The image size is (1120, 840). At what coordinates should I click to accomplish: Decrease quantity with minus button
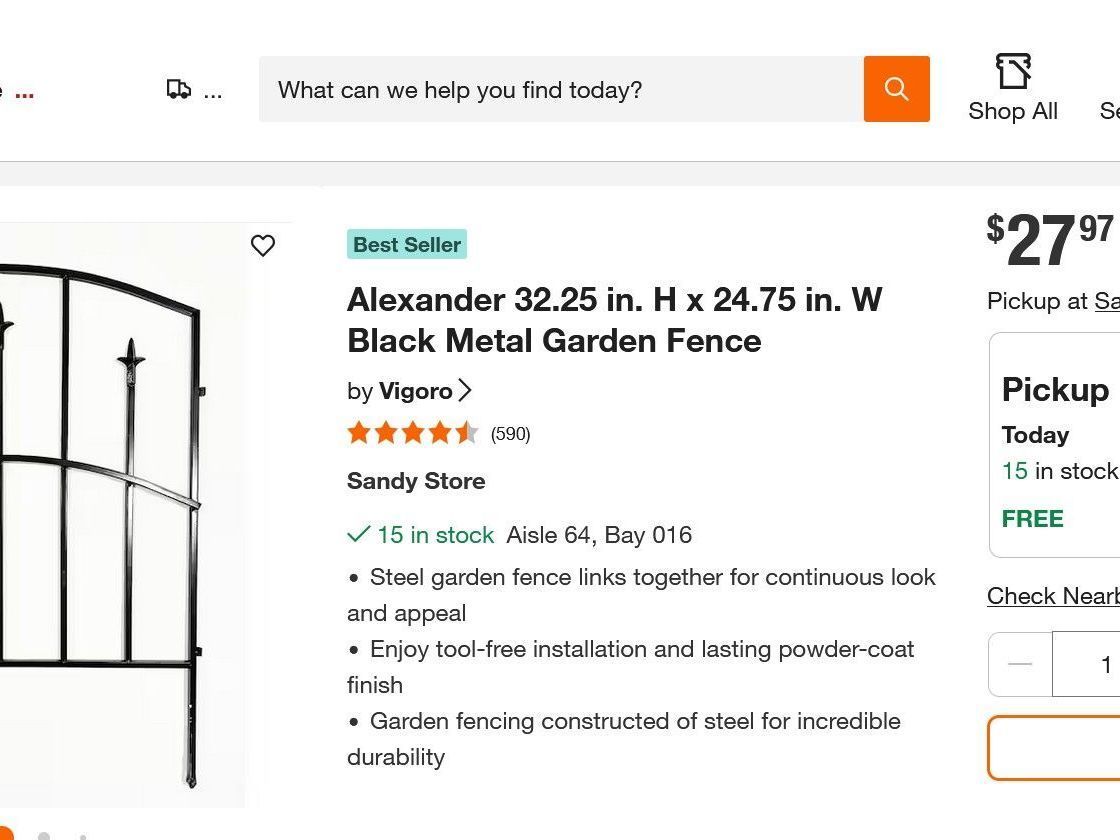point(1020,664)
